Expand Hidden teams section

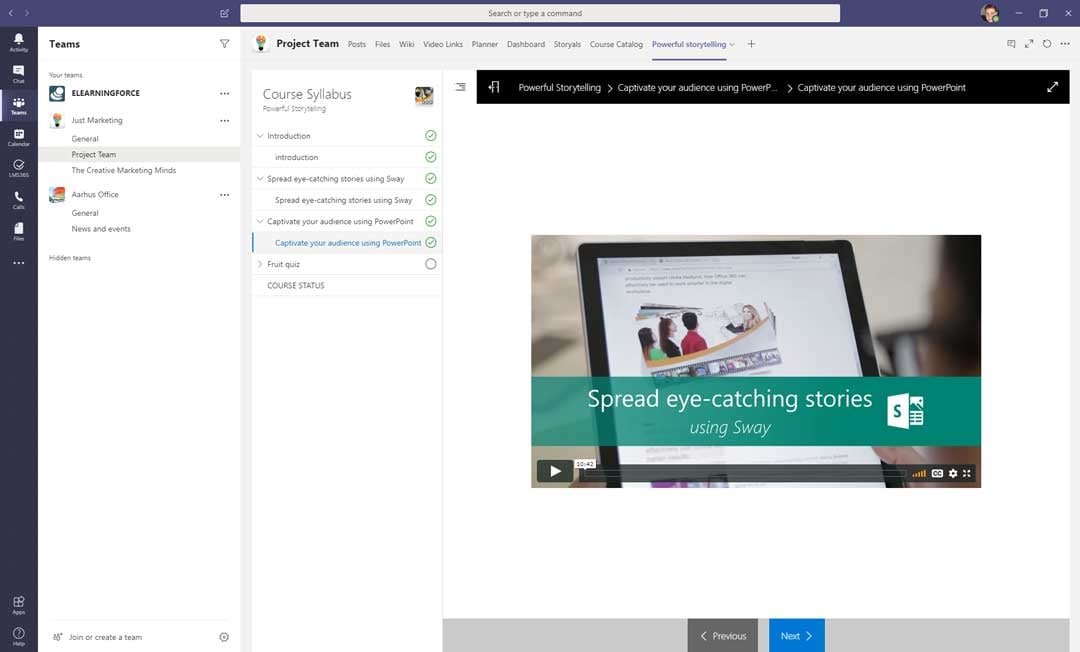[x=70, y=257]
